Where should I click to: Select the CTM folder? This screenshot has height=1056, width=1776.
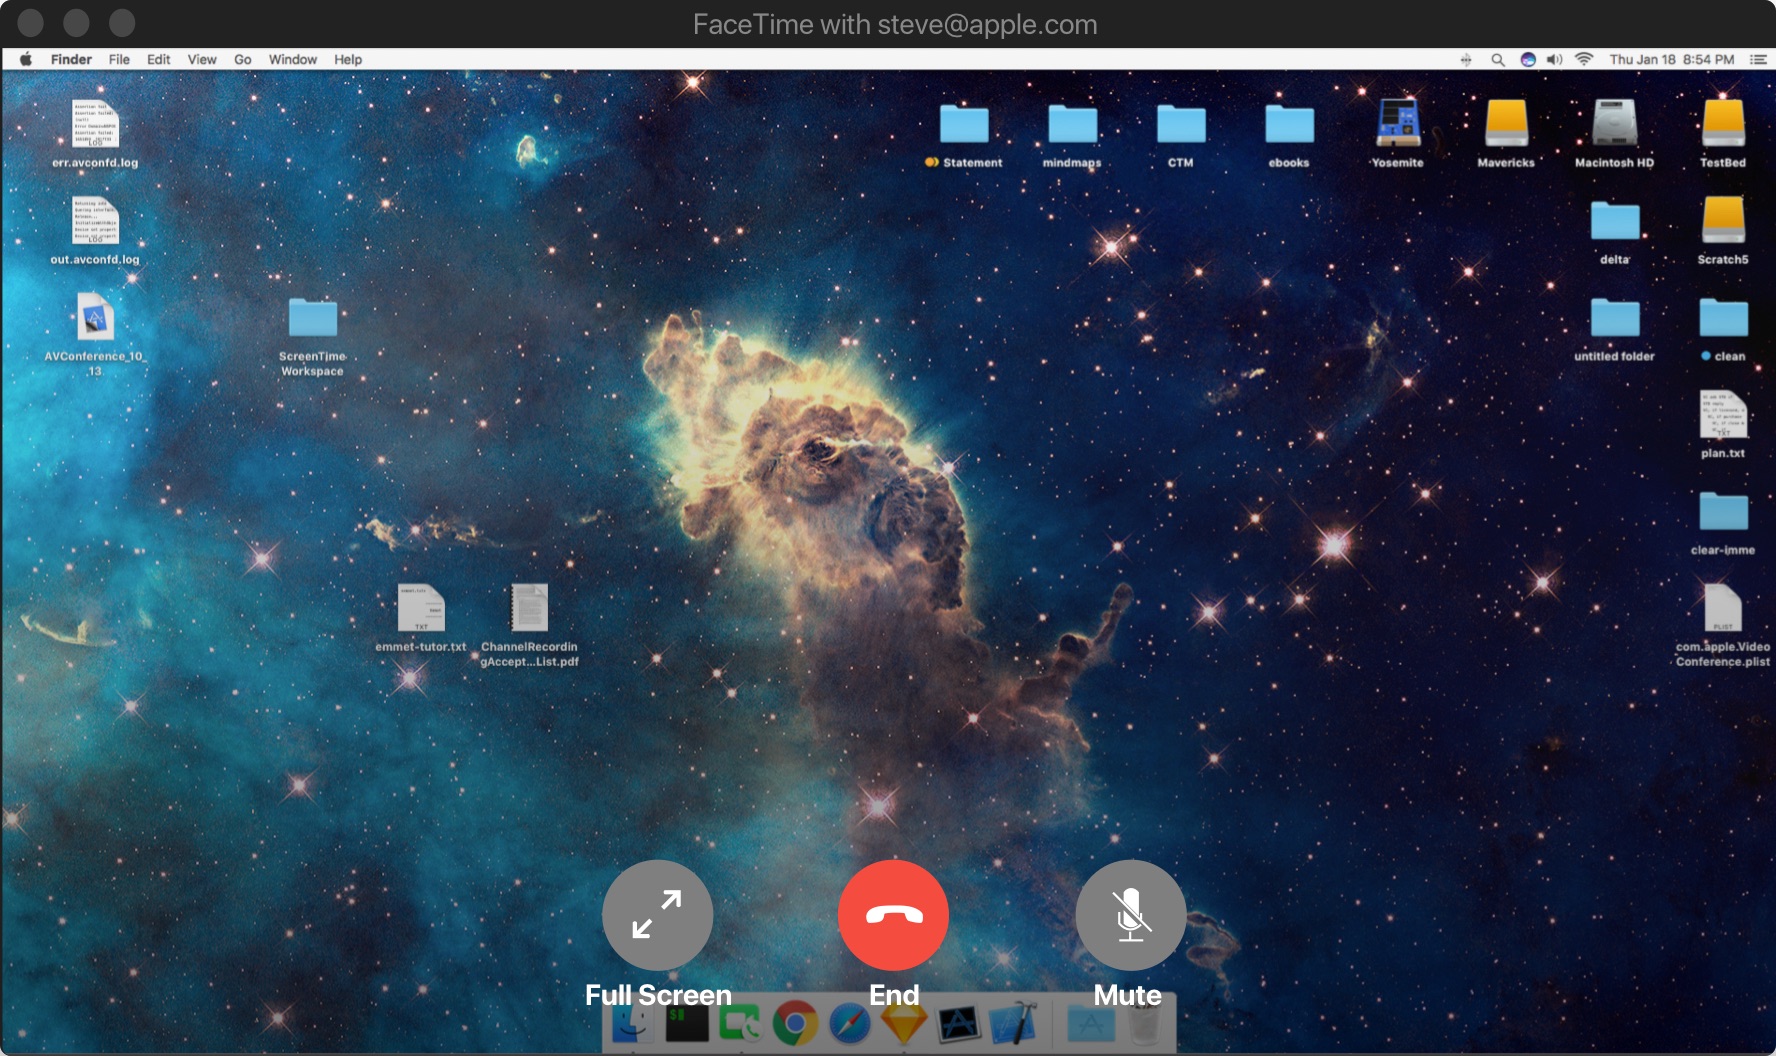click(1181, 134)
